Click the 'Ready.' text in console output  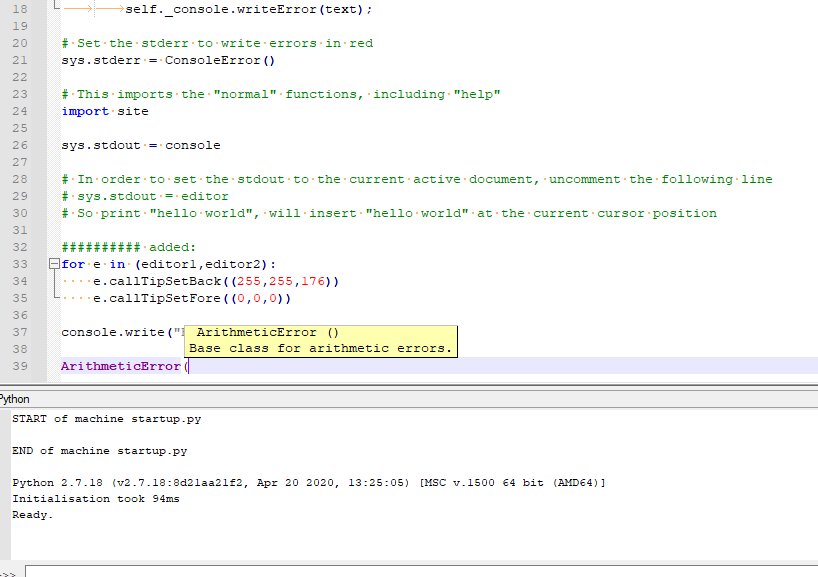(32, 515)
